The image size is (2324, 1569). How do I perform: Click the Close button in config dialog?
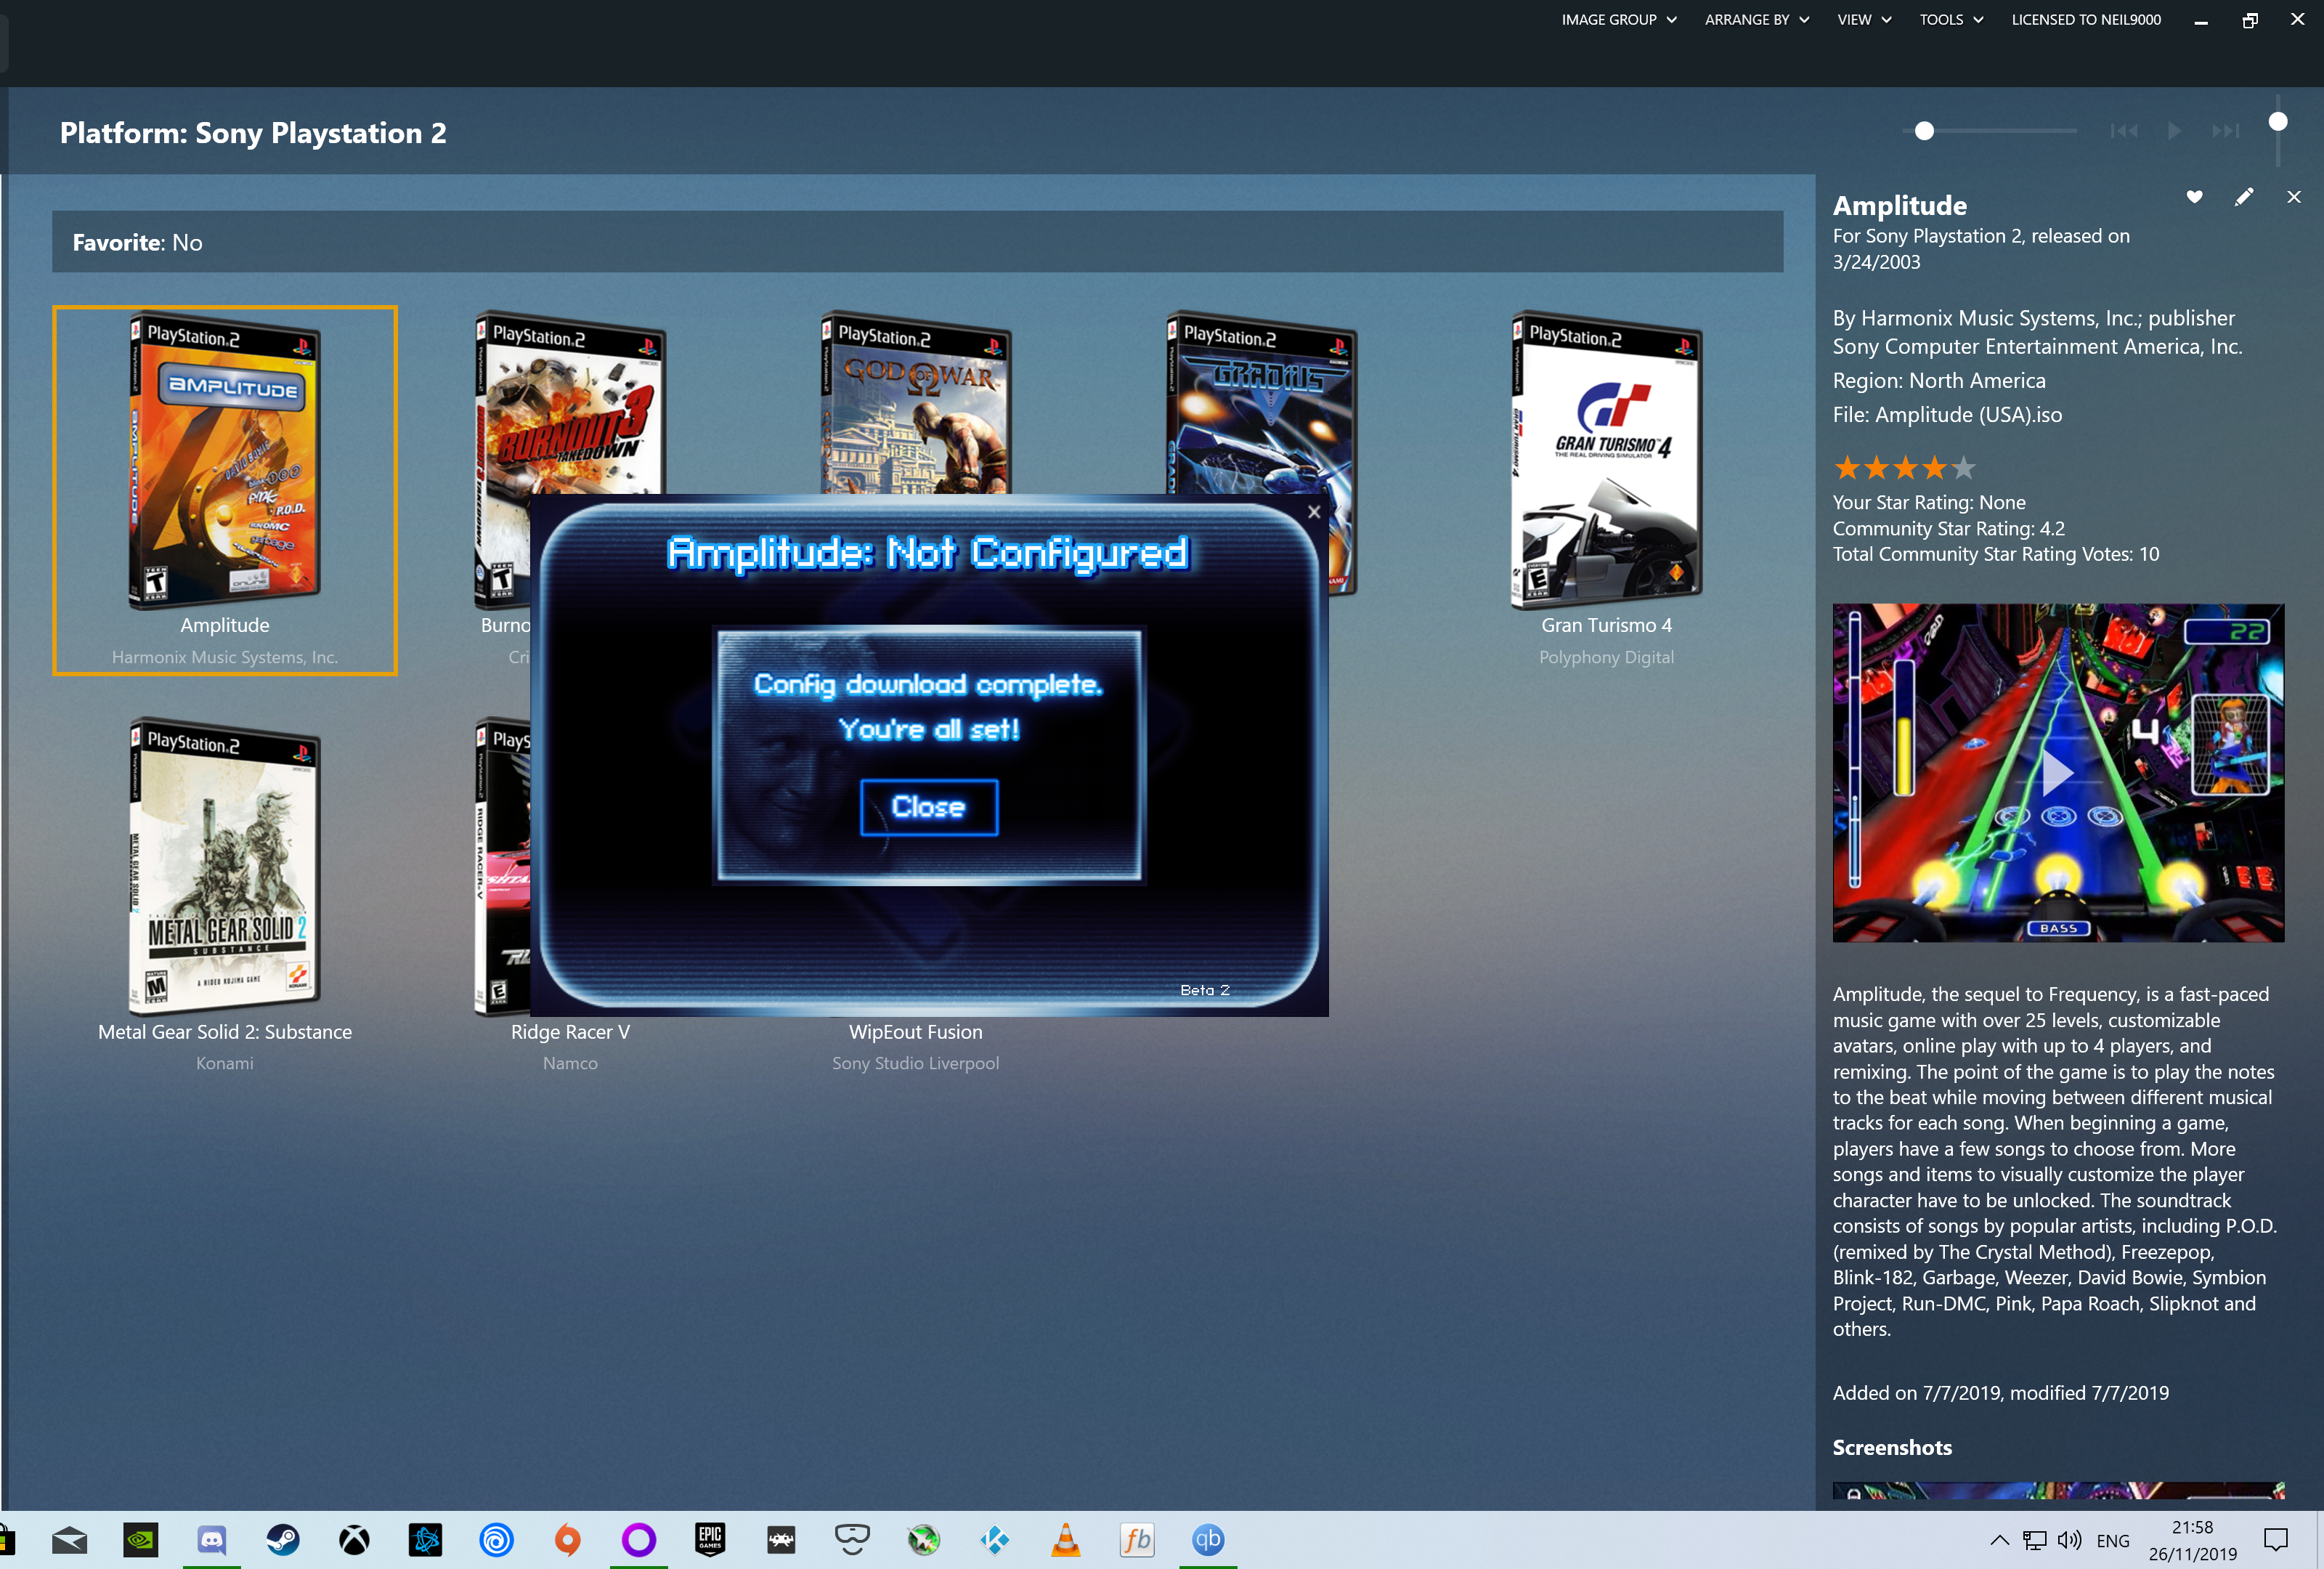click(x=929, y=807)
